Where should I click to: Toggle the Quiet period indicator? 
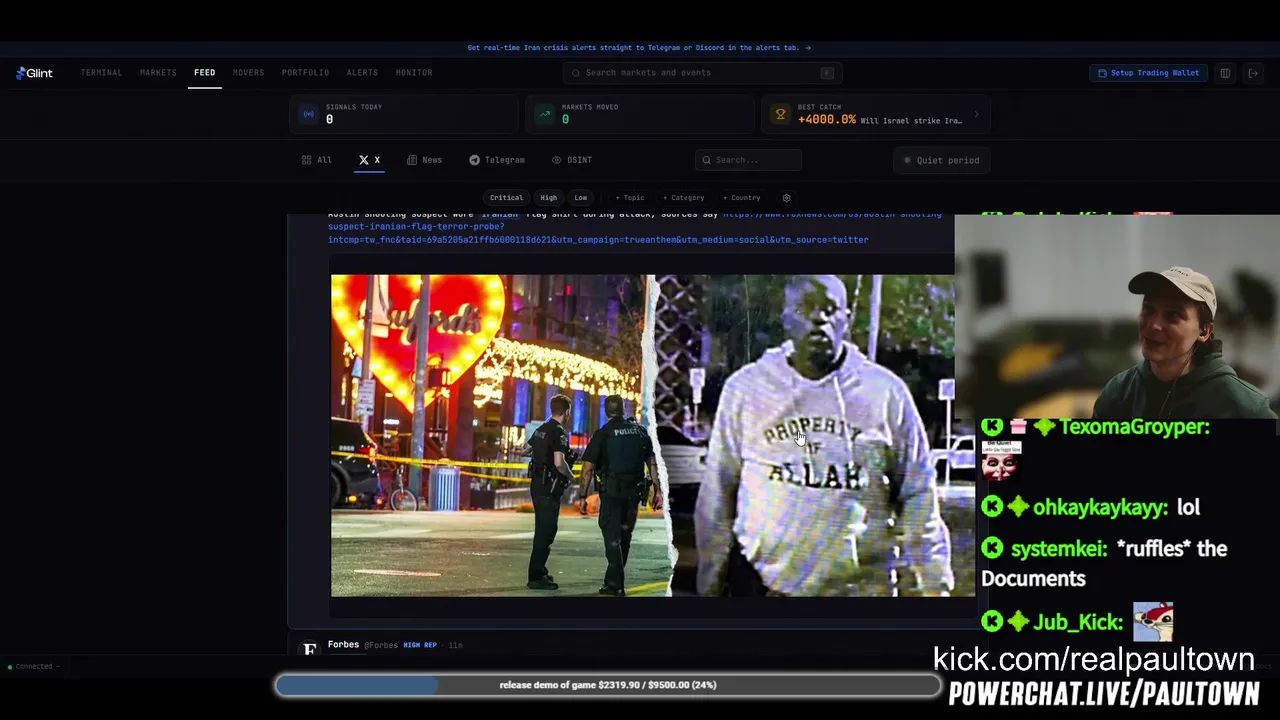click(942, 160)
